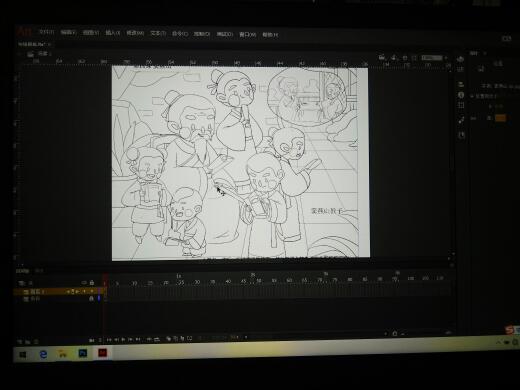Open the 插入(I) Insert menu

(113, 33)
